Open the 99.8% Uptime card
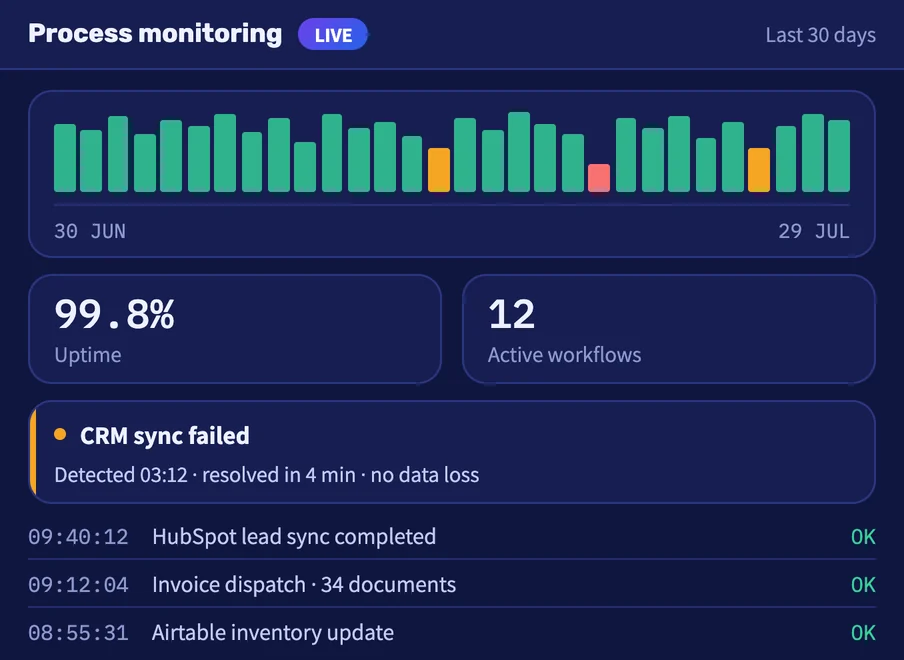 235,329
